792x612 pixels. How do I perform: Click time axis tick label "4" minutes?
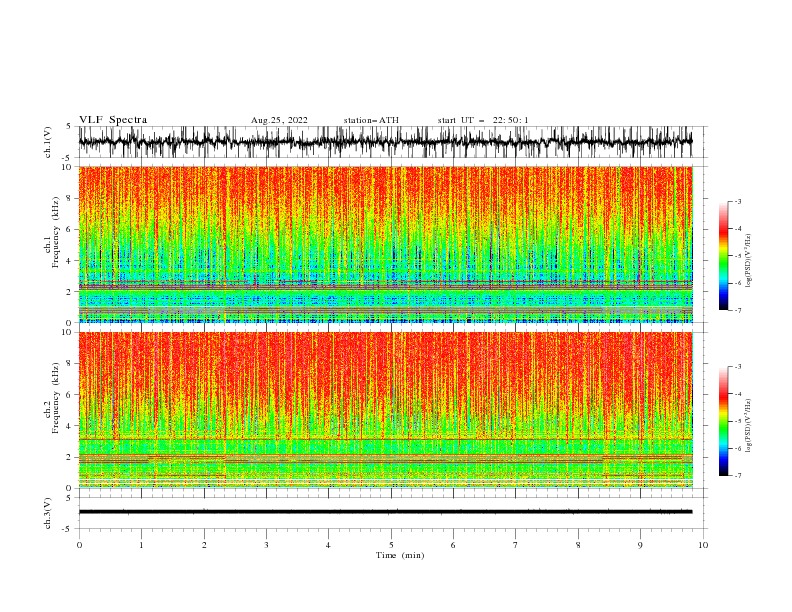click(328, 545)
